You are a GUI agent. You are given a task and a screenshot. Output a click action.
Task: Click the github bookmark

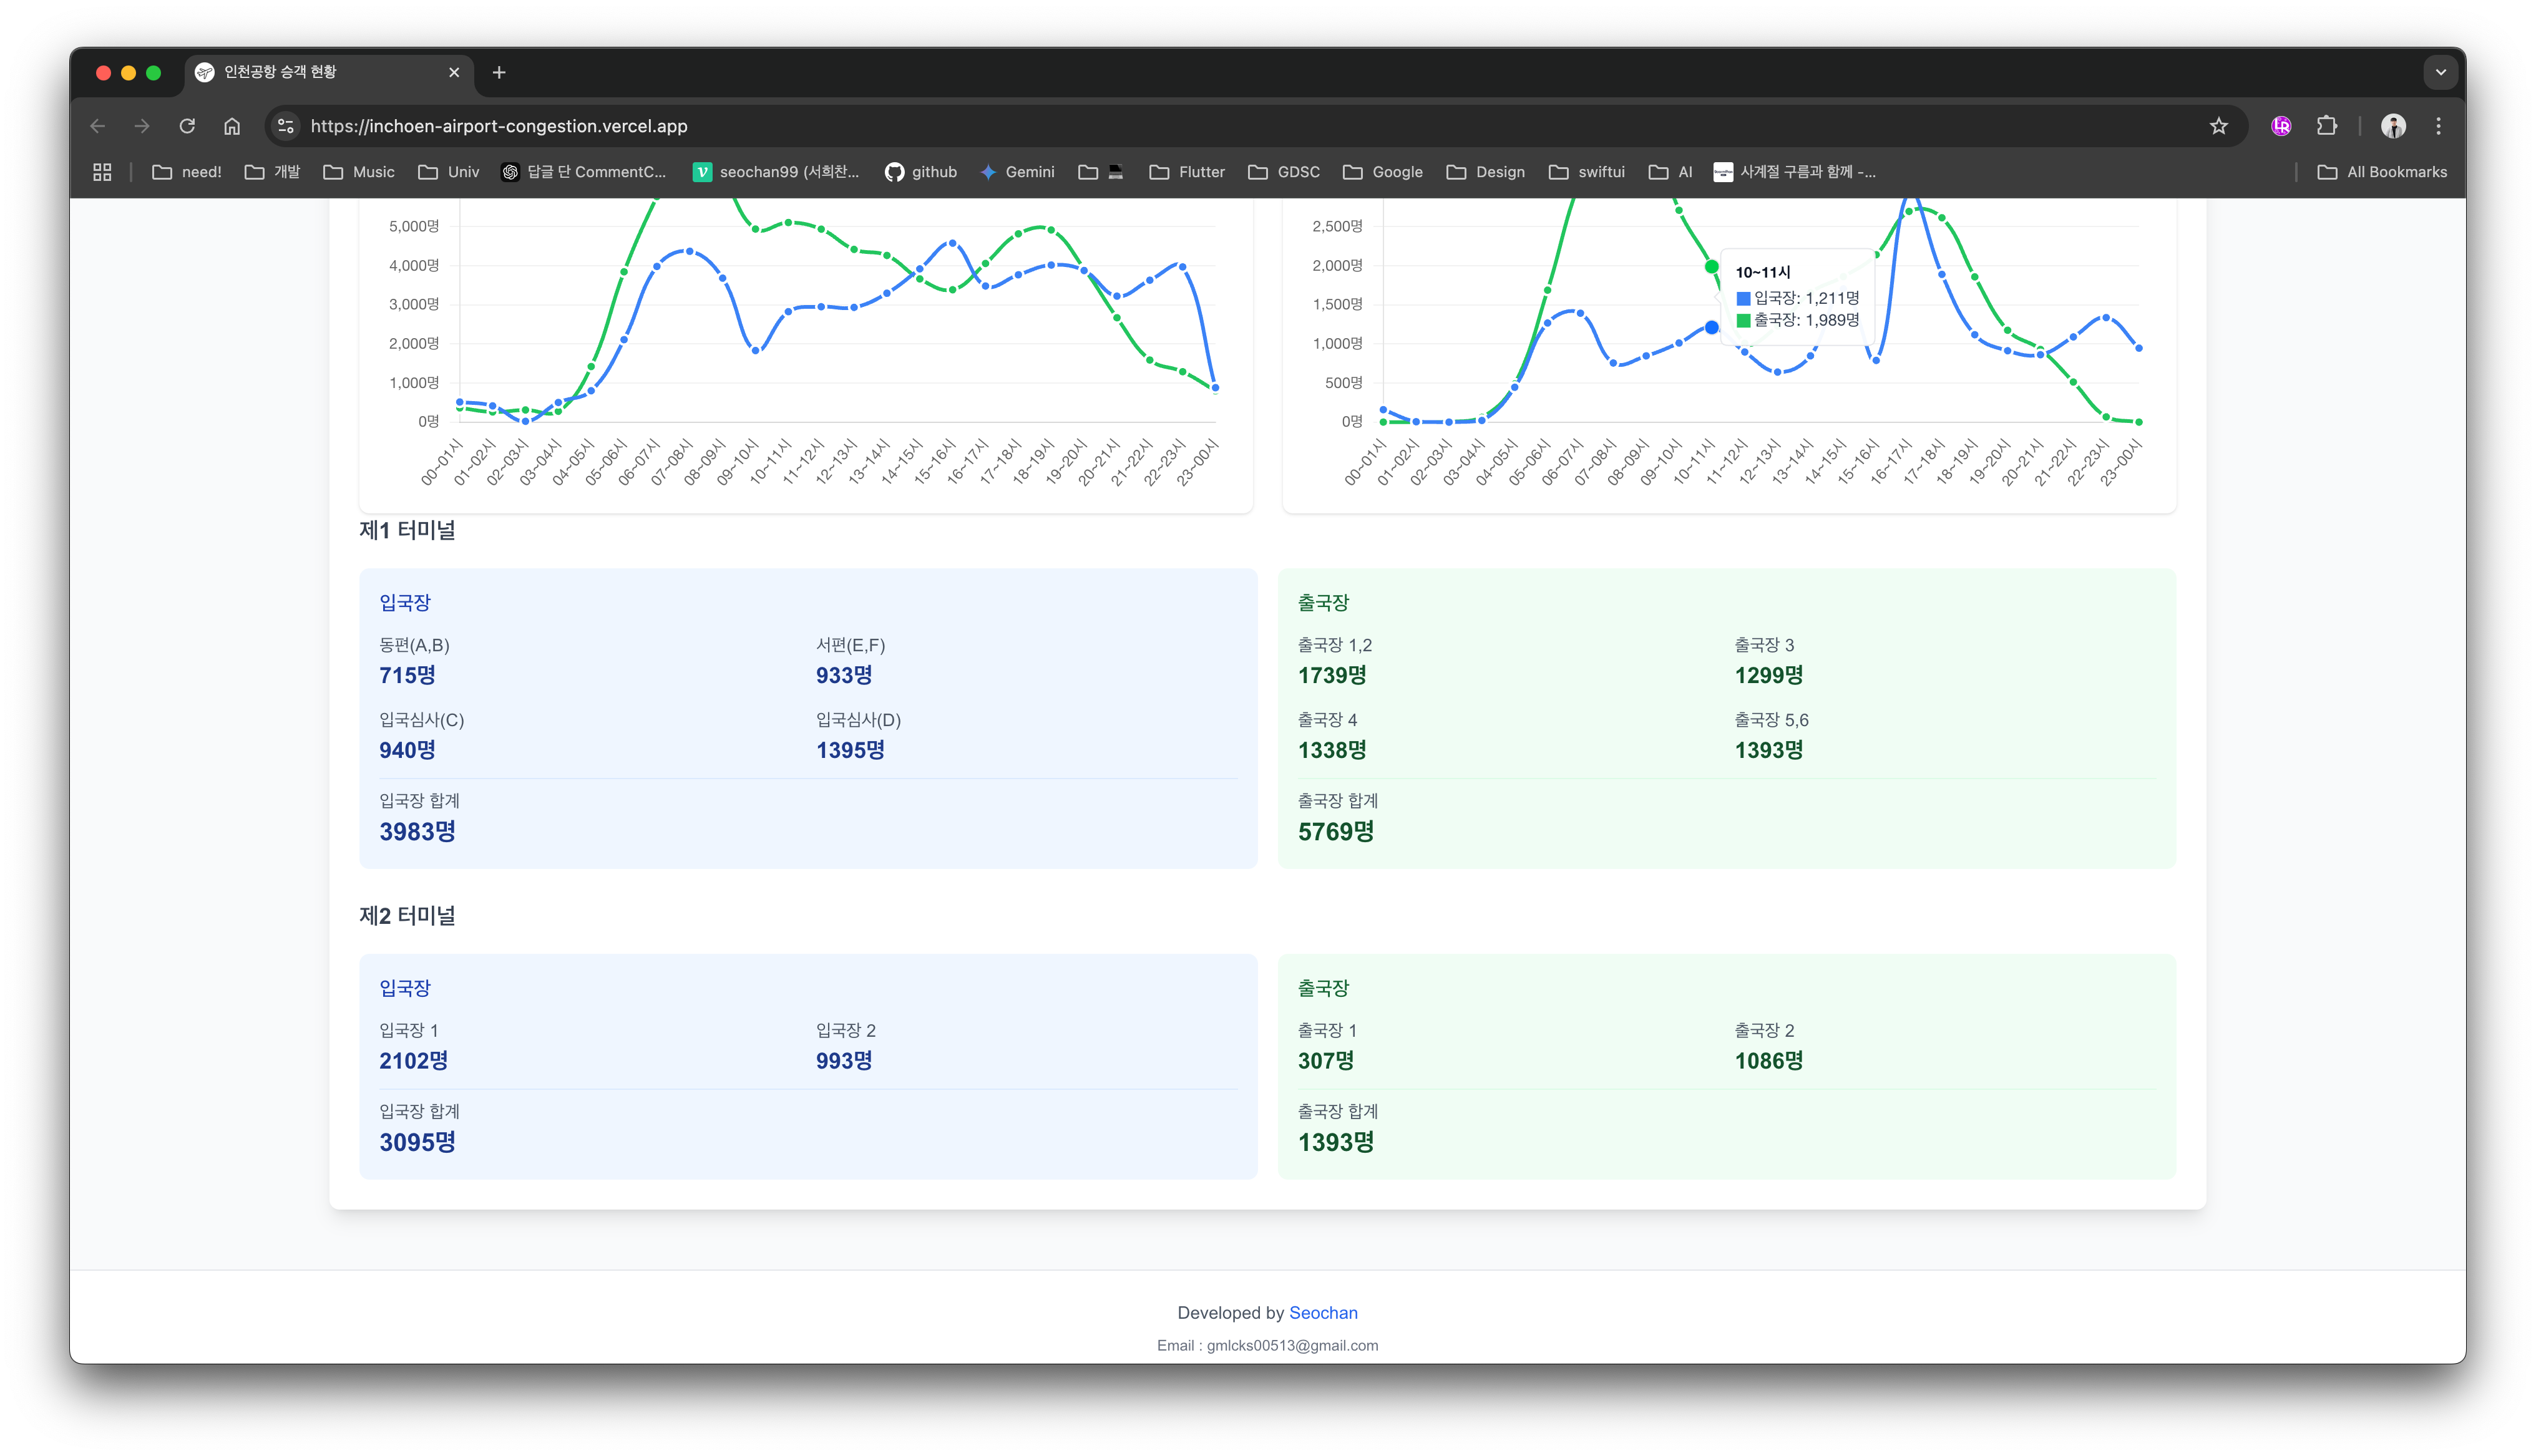click(920, 172)
